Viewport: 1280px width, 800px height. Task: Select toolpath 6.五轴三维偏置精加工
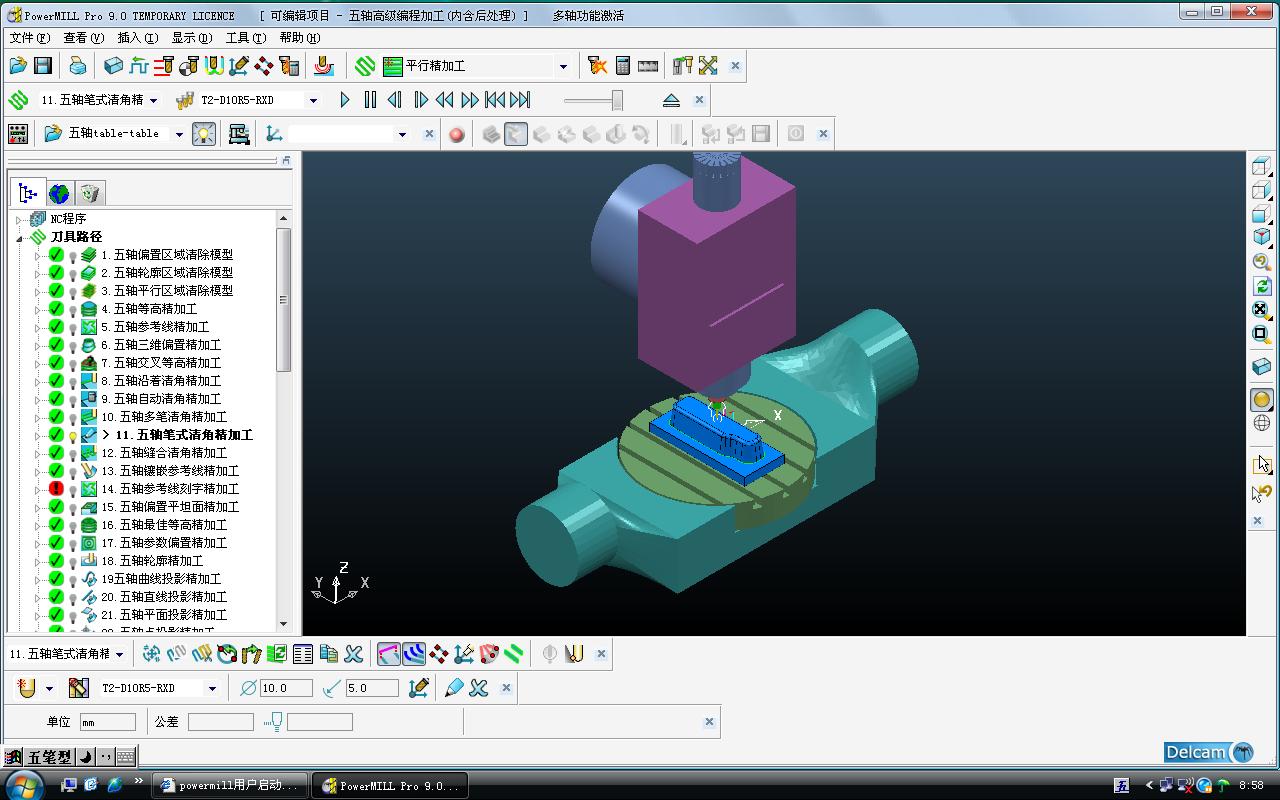[x=161, y=345]
